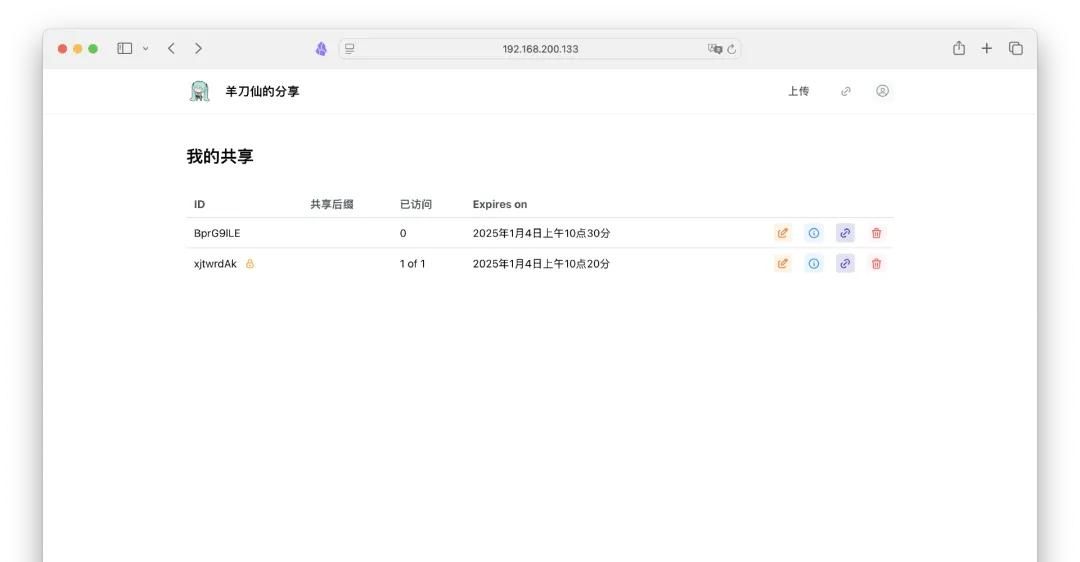Click expiry 2025年1月4日上午10点30分
The height and width of the screenshot is (562, 1080).
coord(541,233)
